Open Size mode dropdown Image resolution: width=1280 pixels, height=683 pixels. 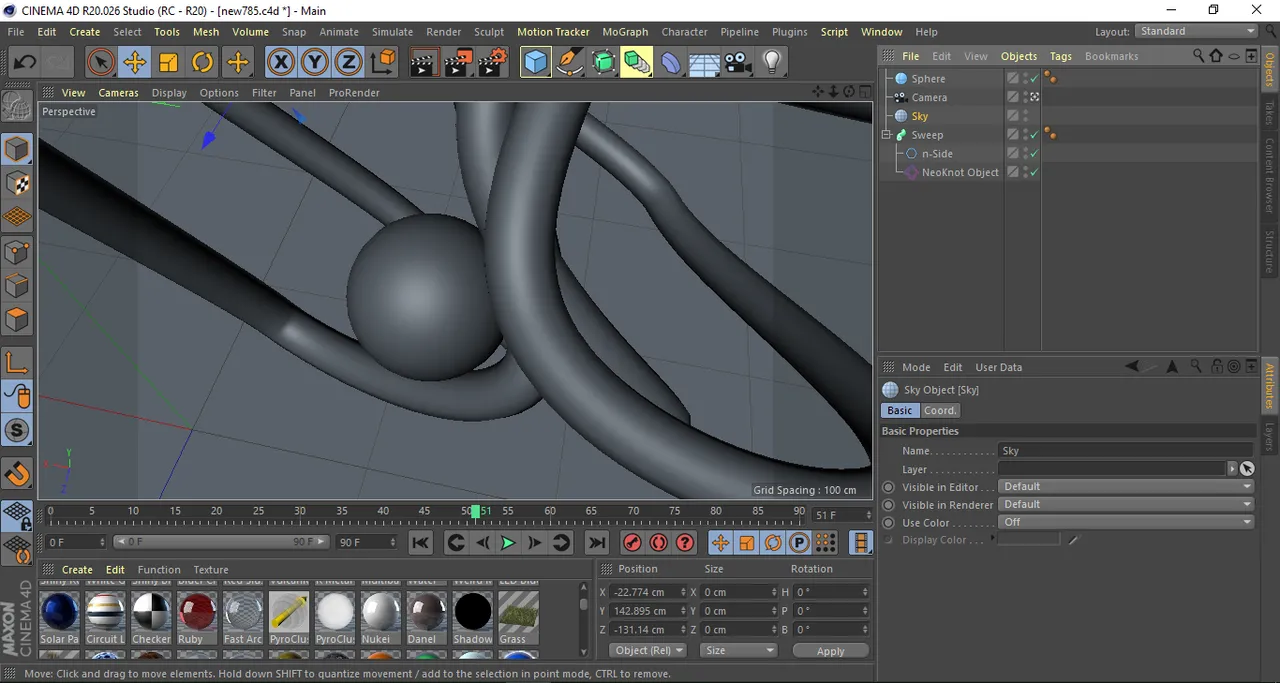pos(738,650)
